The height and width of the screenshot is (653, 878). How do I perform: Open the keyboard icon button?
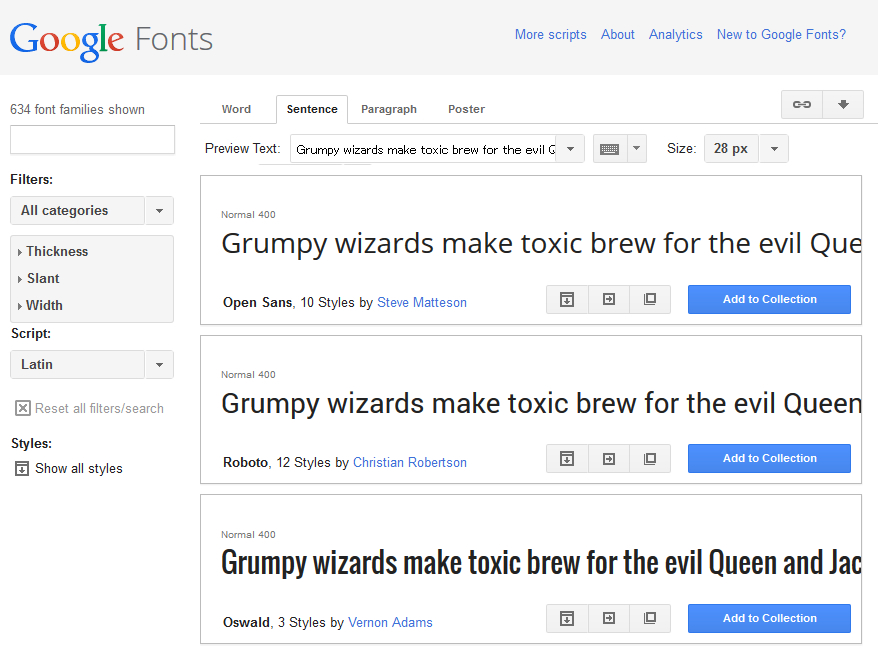click(610, 149)
